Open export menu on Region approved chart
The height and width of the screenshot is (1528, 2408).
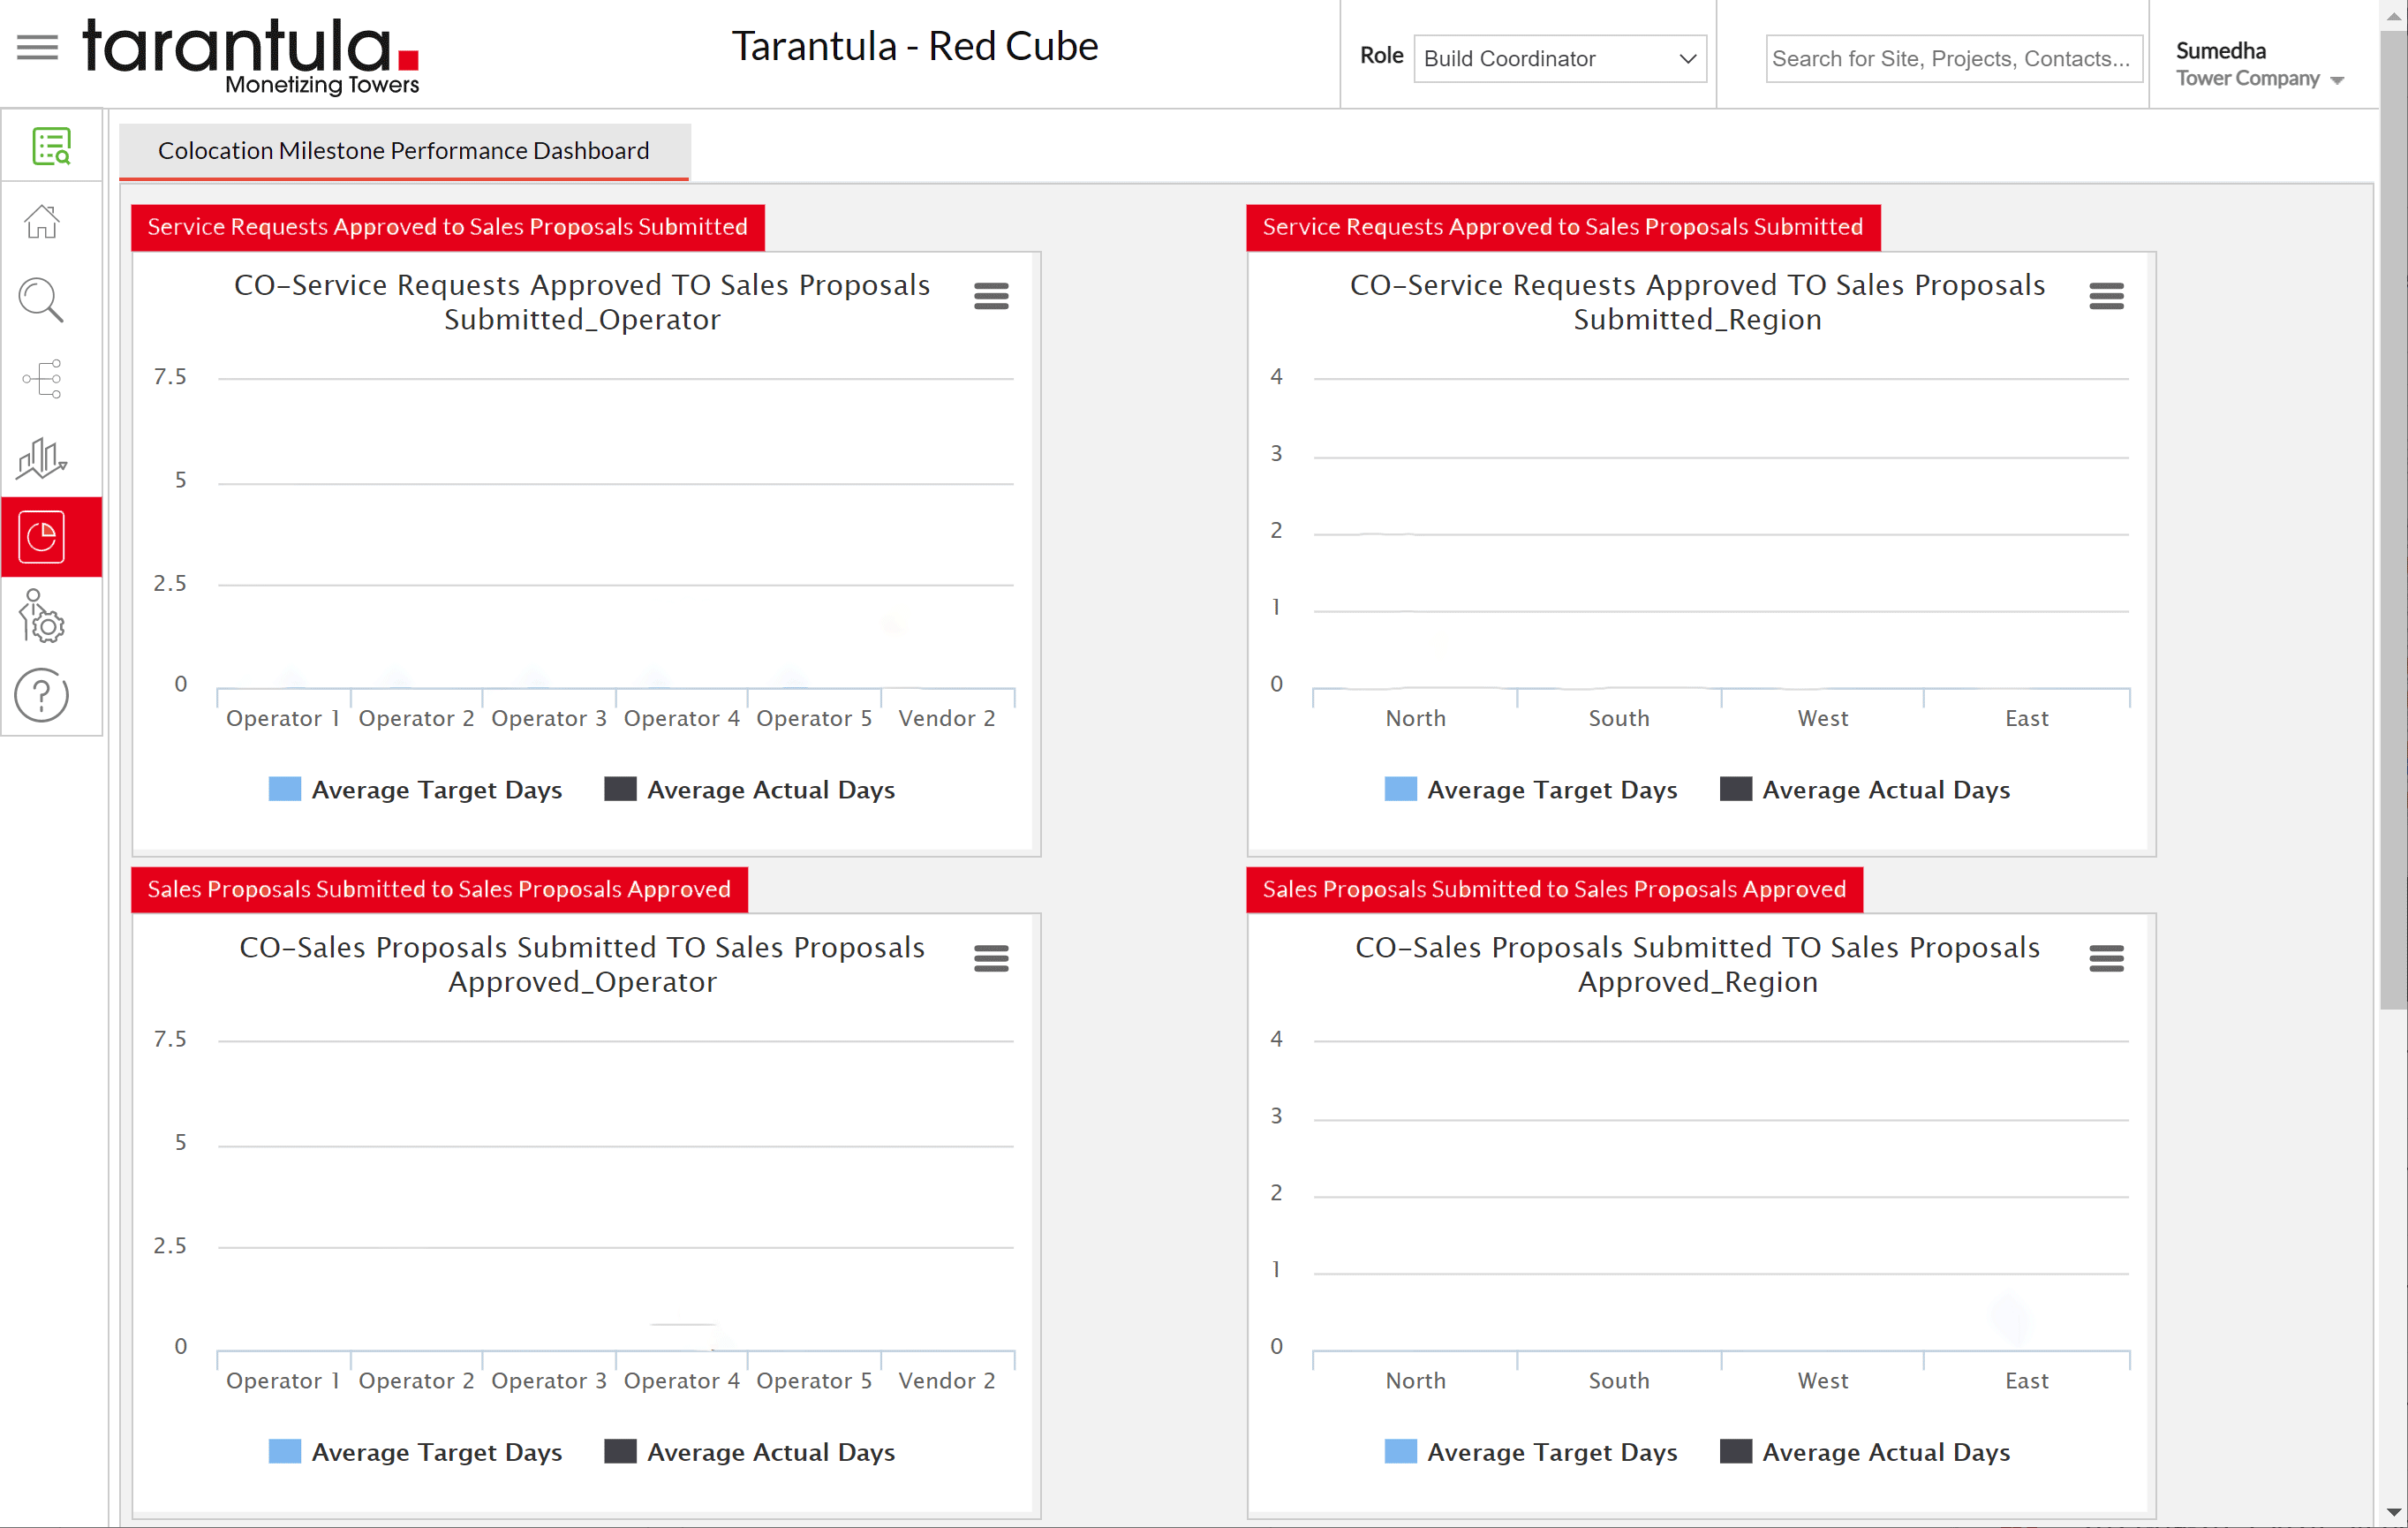2106,957
